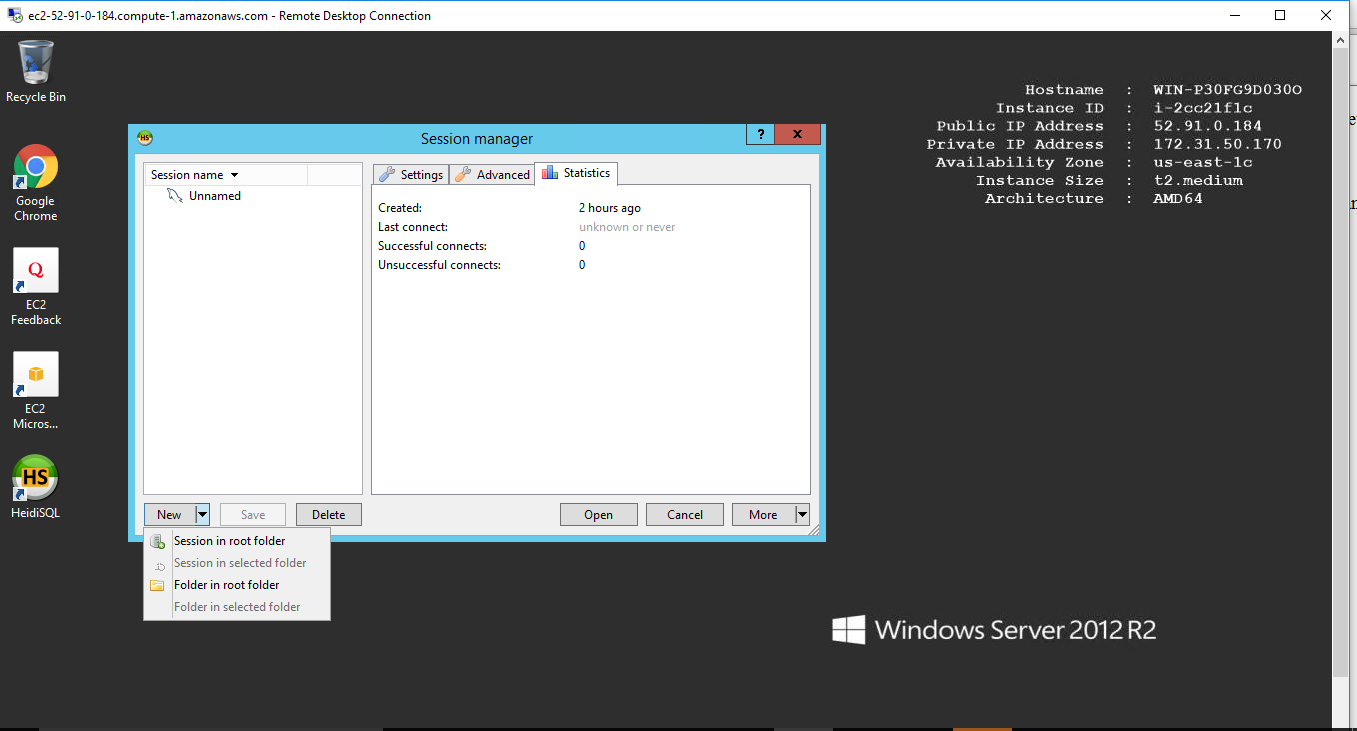Select the Unnamed session in list
Image resolution: width=1357 pixels, height=731 pixels.
[214, 196]
